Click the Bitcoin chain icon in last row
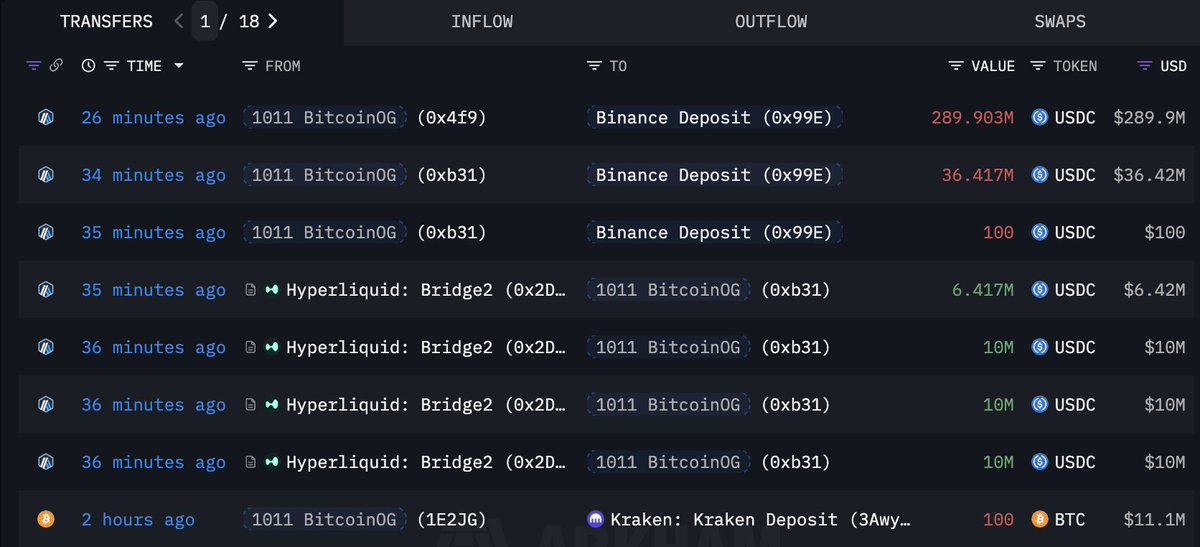The image size is (1200, 547). point(45,520)
